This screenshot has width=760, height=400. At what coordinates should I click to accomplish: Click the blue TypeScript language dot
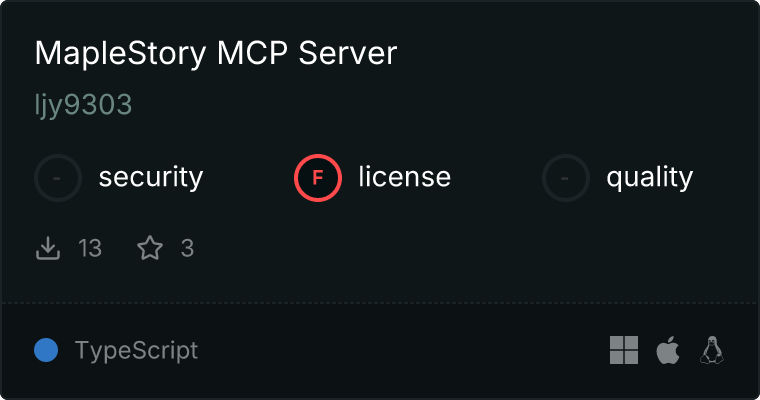pyautogui.click(x=46, y=350)
